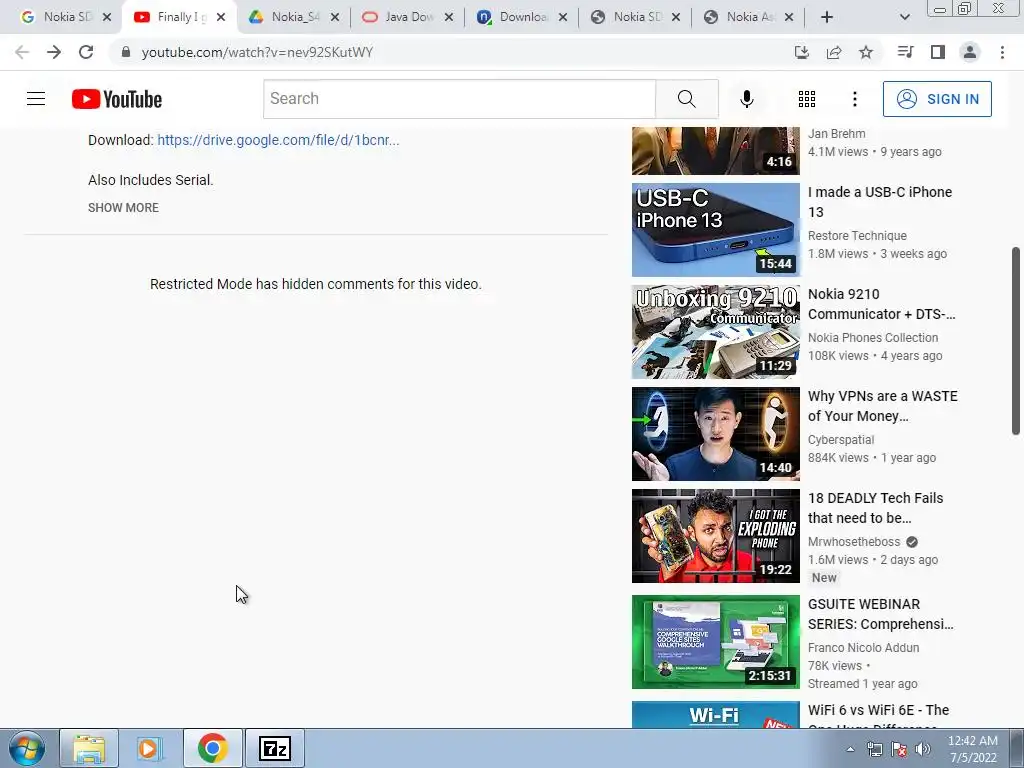Open the media control icon in Chrome toolbar
Screen dimensions: 1024x768
(x=905, y=52)
